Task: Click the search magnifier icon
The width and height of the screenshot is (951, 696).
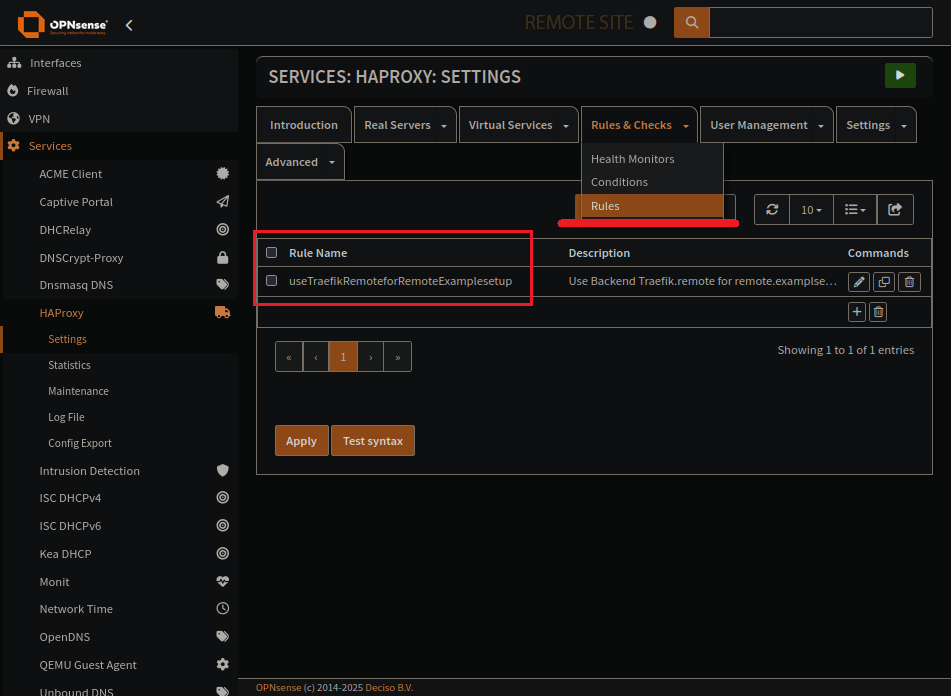Action: coord(691,23)
